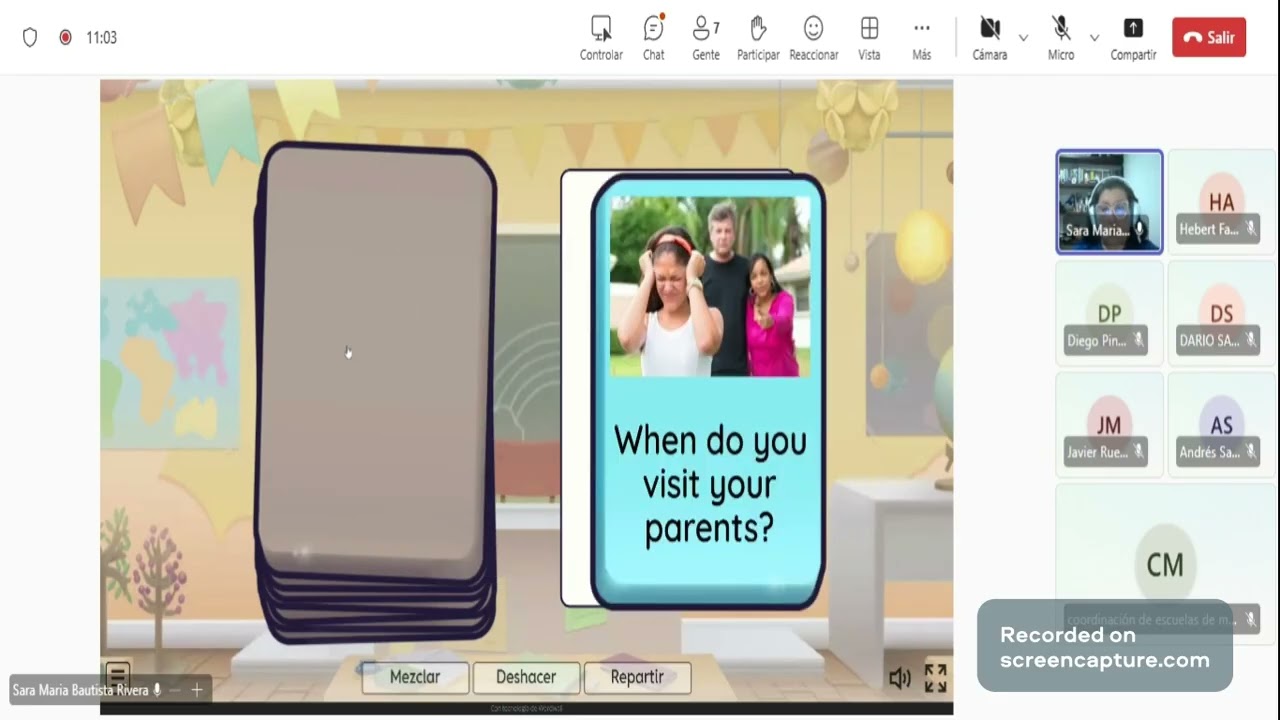This screenshot has width=1280, height=720.
Task: Toggle the Cámara on or off
Action: pyautogui.click(x=990, y=38)
